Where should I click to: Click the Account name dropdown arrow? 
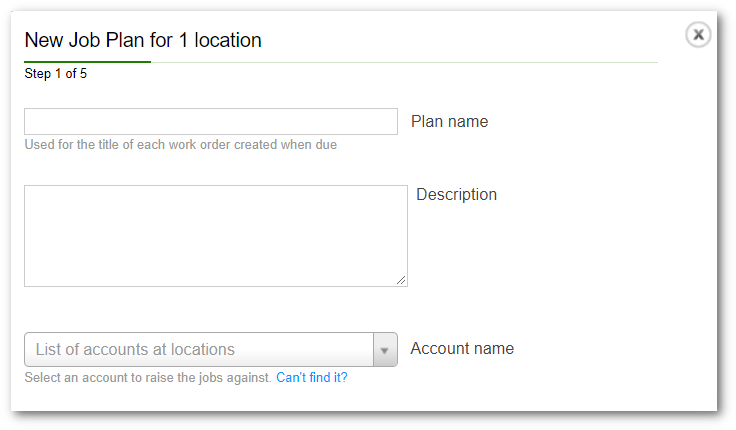[x=385, y=350]
